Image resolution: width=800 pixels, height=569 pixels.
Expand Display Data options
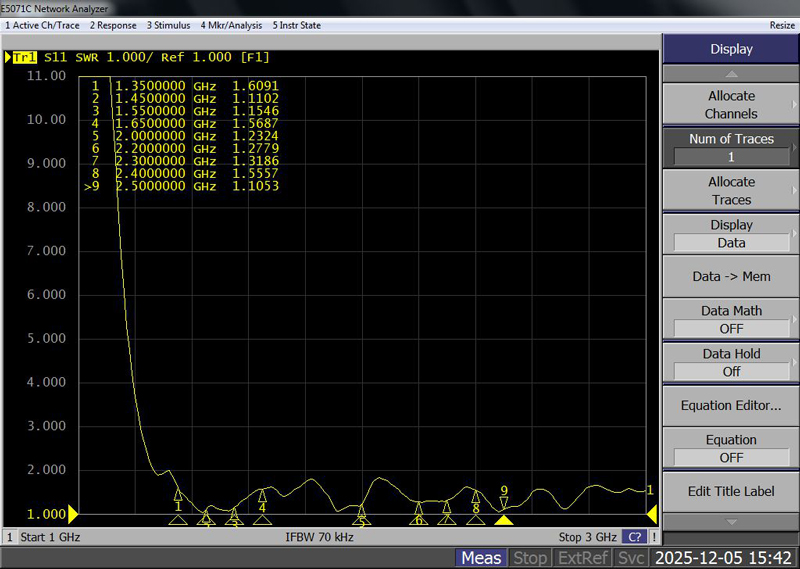click(x=731, y=234)
